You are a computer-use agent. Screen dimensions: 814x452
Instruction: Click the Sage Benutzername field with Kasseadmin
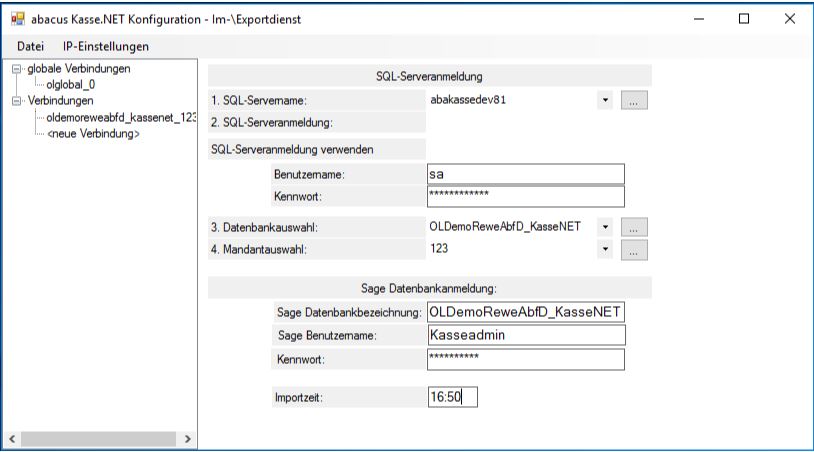(x=525, y=336)
